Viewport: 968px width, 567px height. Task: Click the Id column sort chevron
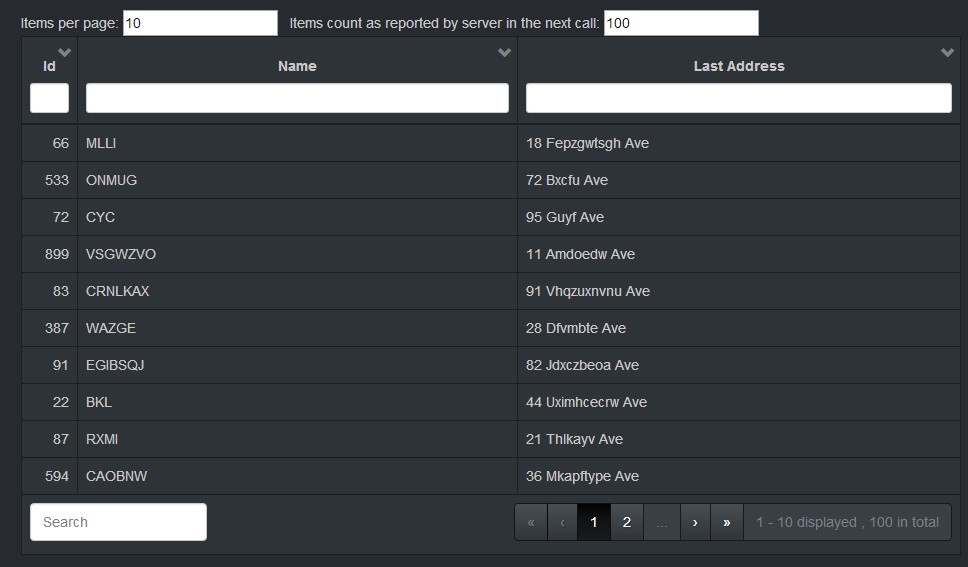[65, 52]
